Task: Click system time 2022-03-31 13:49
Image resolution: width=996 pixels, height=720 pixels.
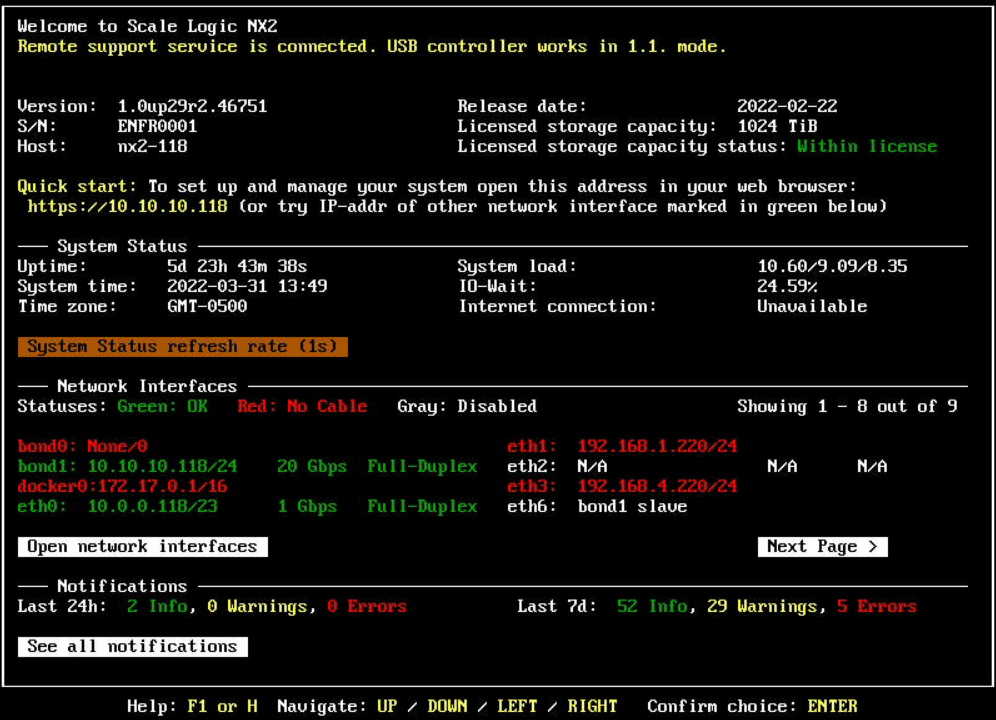Action: 247,287
